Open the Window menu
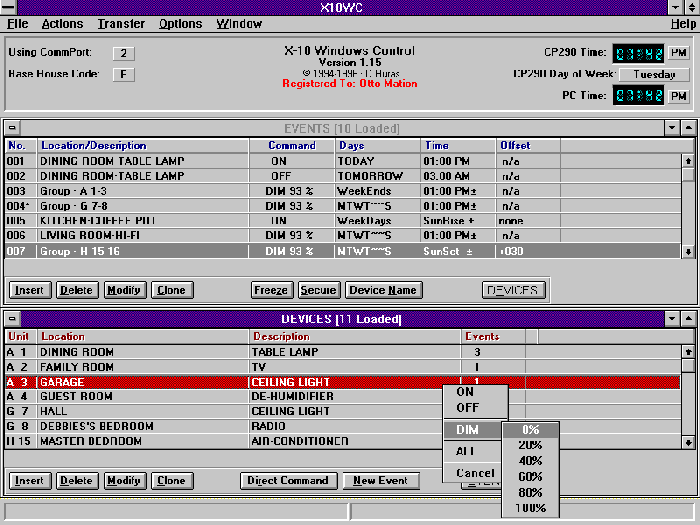 click(239, 24)
